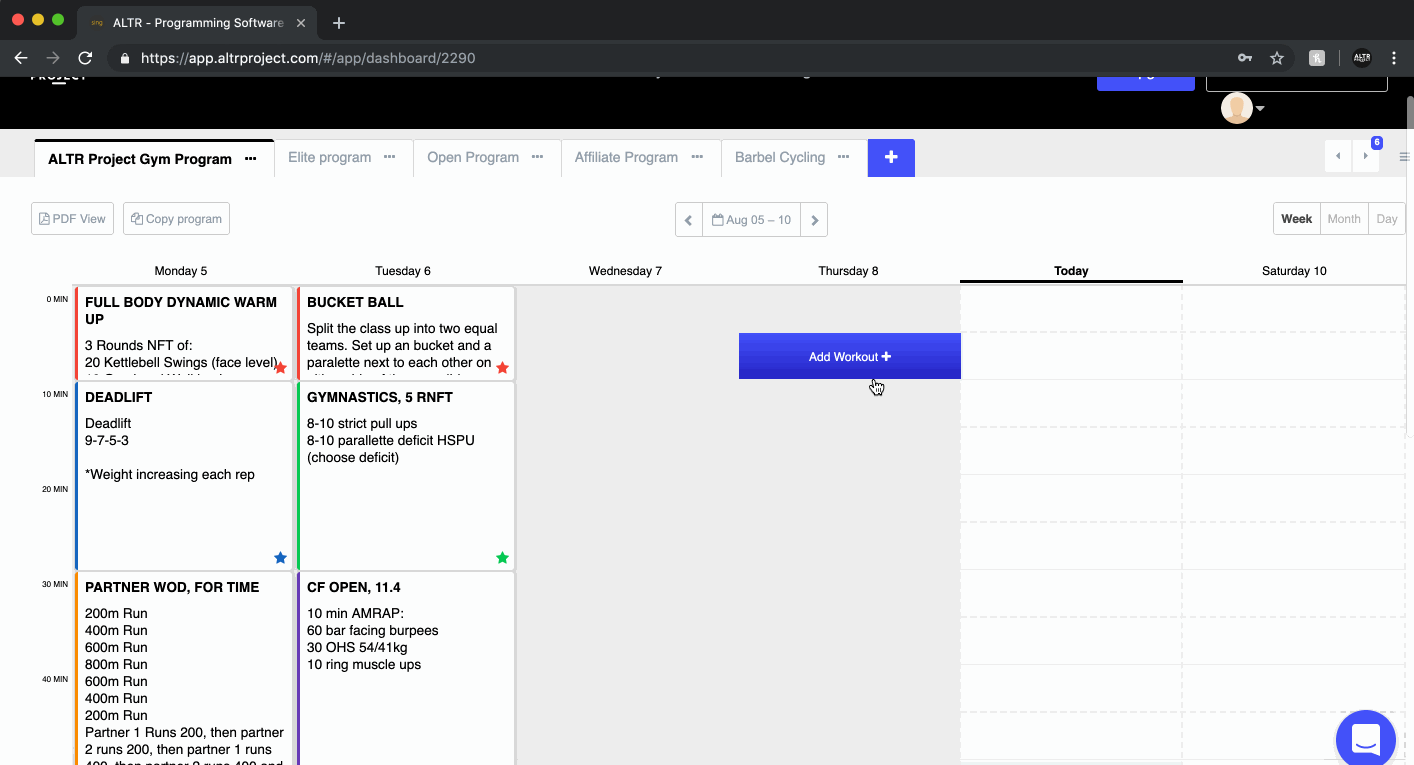Click the Thursday 8 column header
This screenshot has height=765, width=1414.
848,271
